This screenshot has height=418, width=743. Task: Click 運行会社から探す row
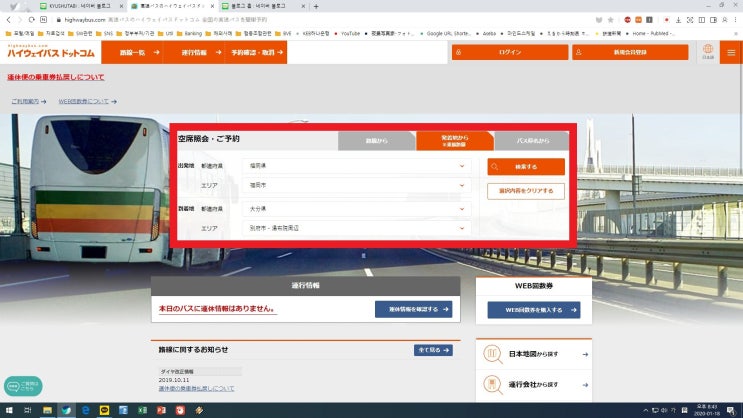pos(534,385)
